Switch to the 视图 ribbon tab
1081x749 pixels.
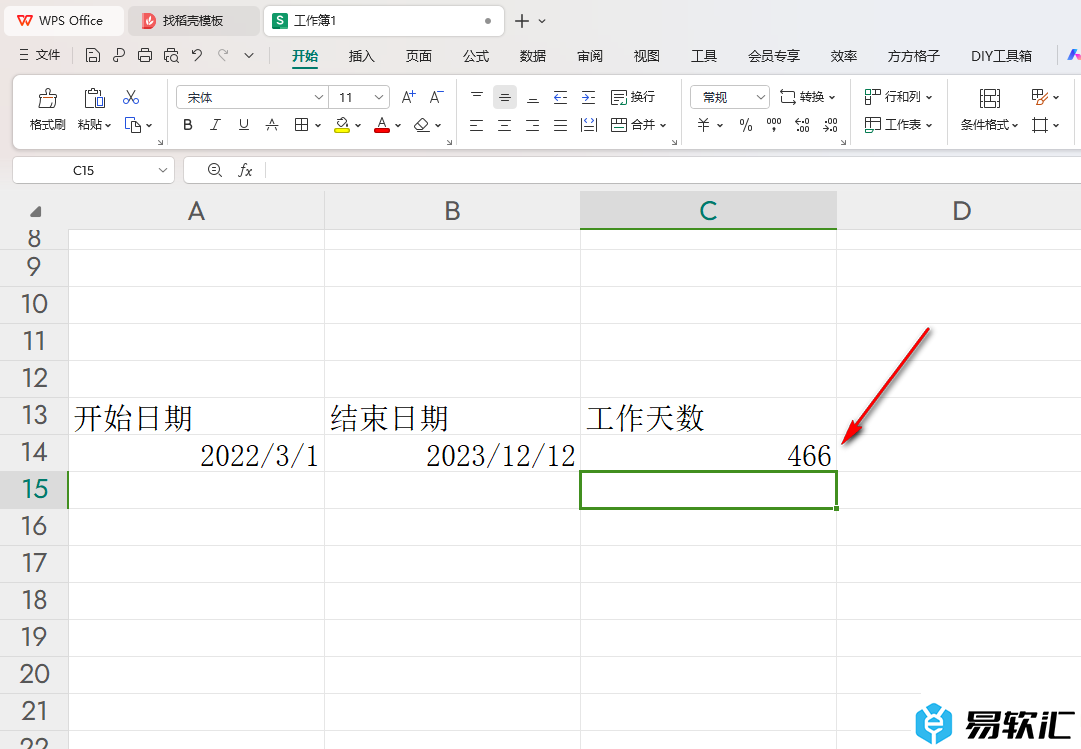pos(647,56)
